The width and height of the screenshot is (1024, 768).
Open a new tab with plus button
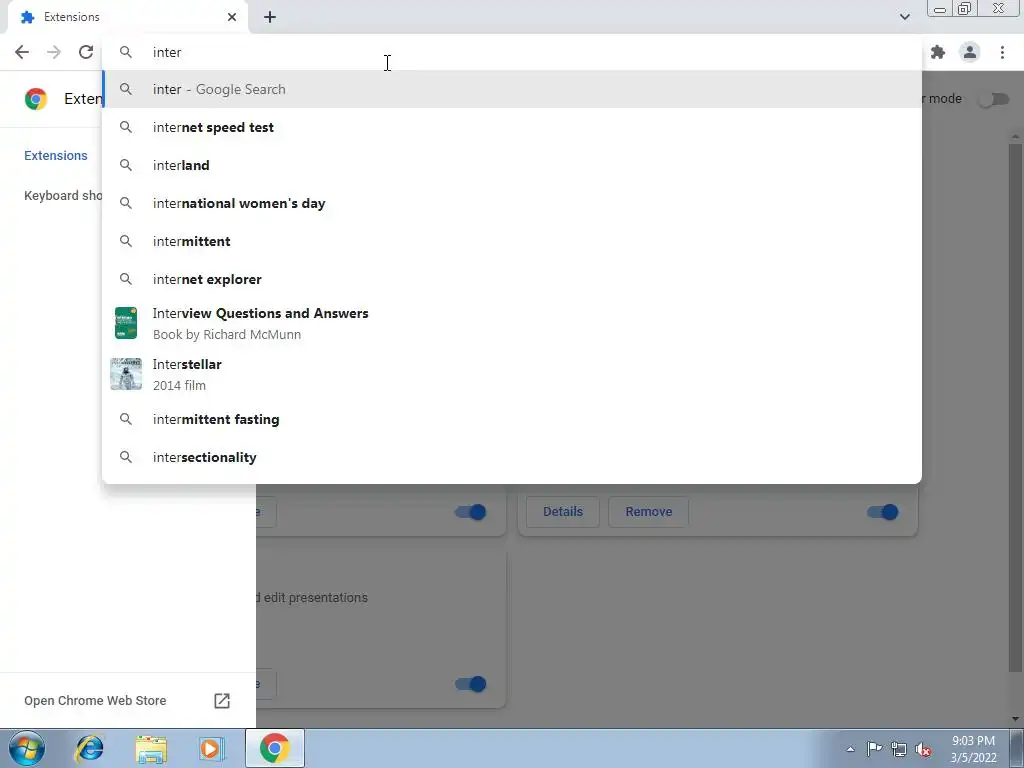tap(270, 17)
